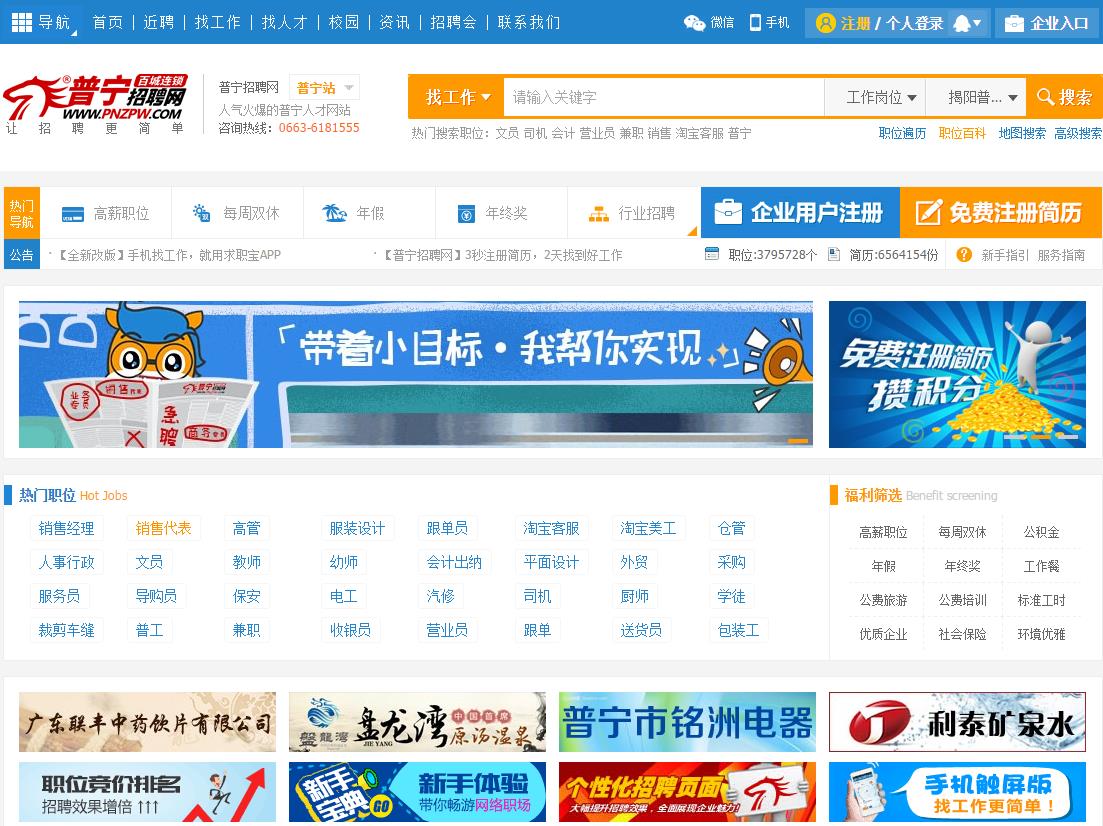Expand the bell notification dropdown arrow
This screenshot has height=826, width=1103.
pyautogui.click(x=977, y=23)
